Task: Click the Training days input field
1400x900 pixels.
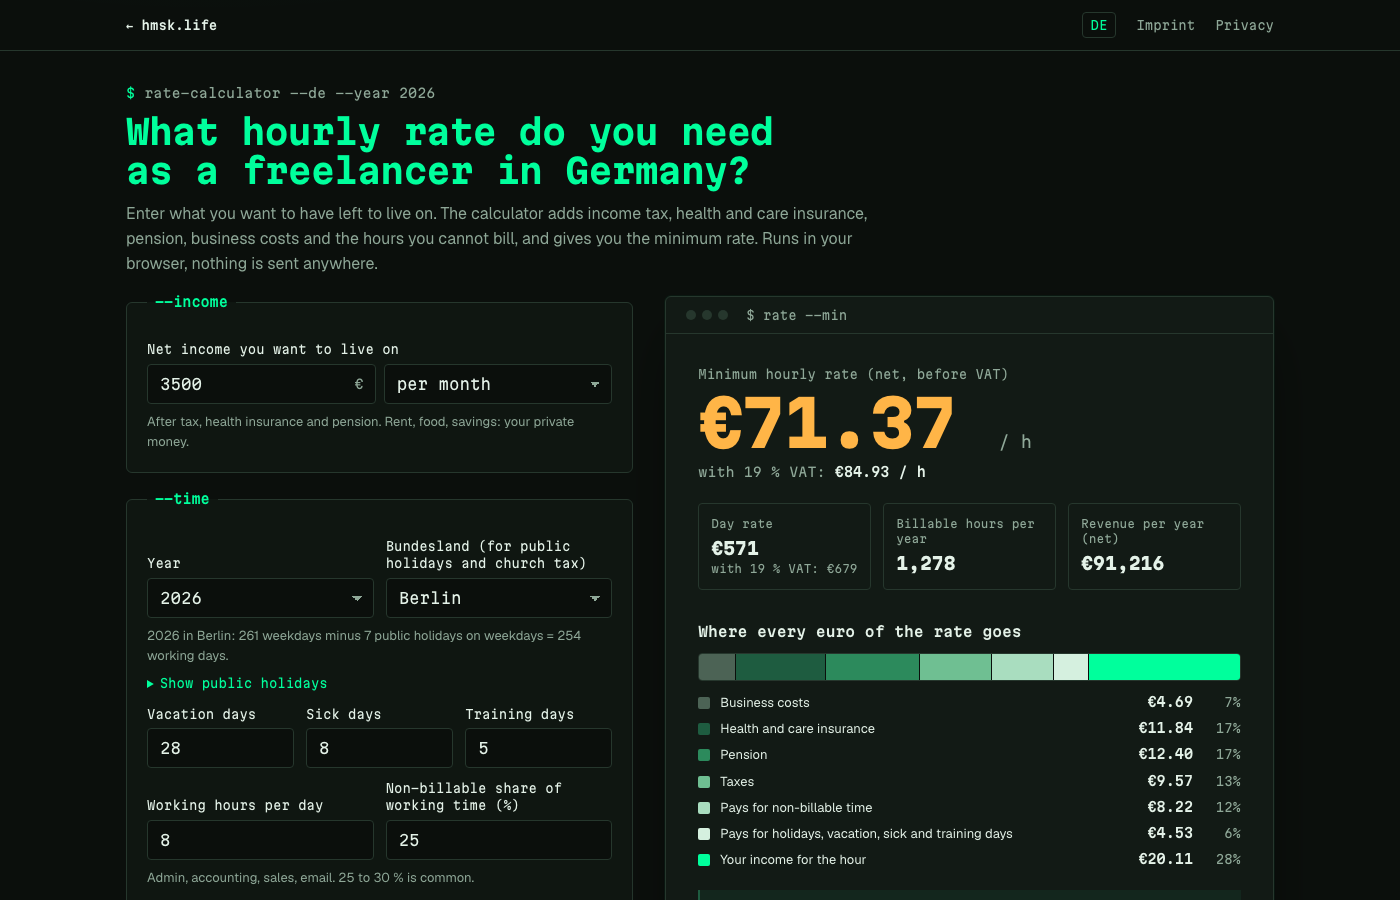Action: (x=538, y=748)
